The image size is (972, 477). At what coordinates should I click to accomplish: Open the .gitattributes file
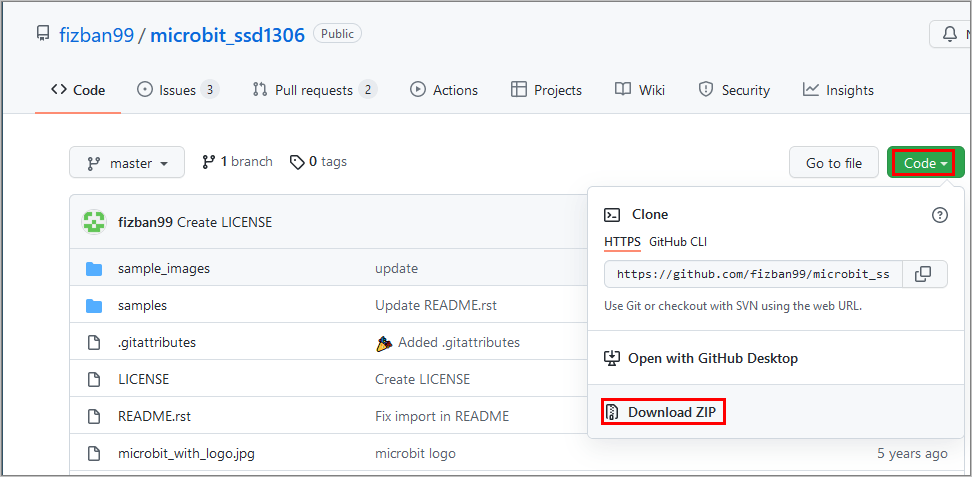click(157, 342)
